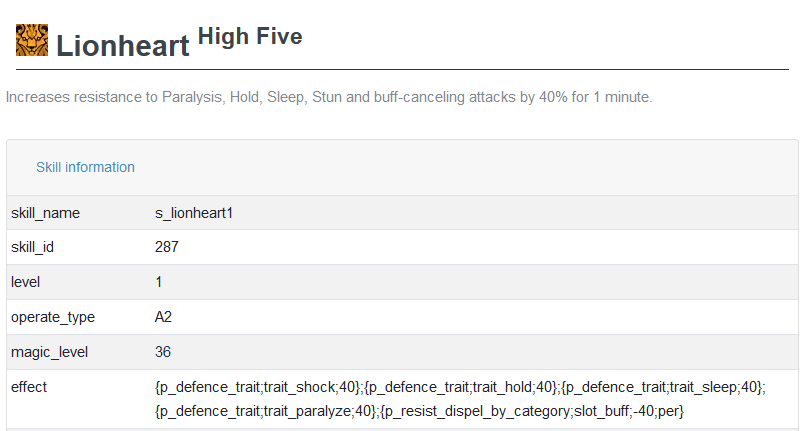809x431 pixels.
Task: Select the level row label
Action: tap(26, 282)
